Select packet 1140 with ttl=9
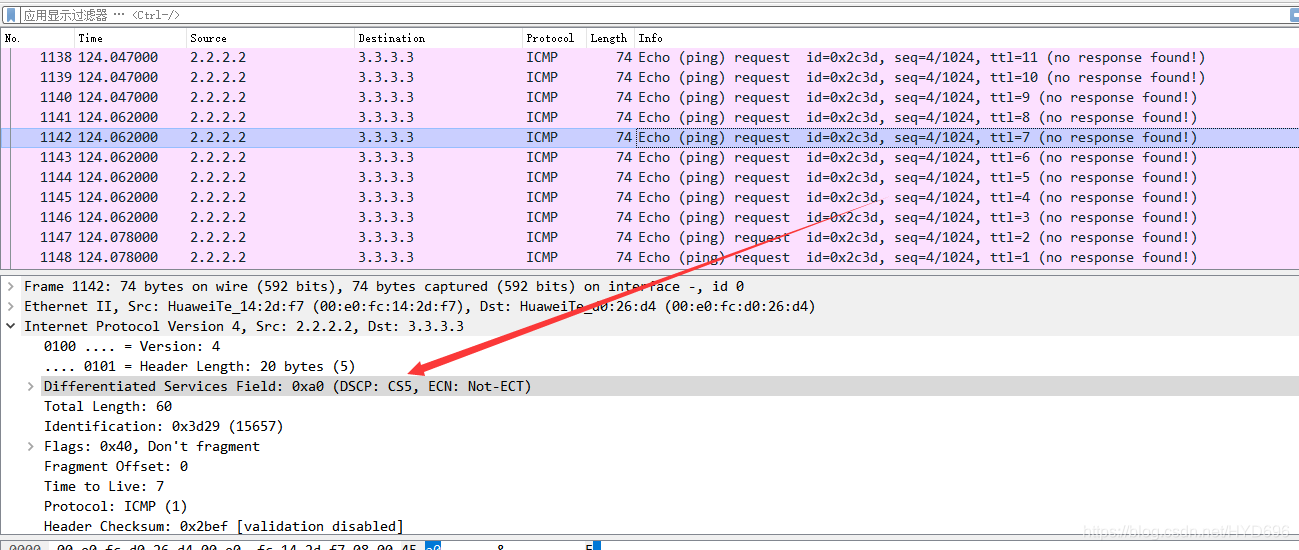 (x=650, y=98)
